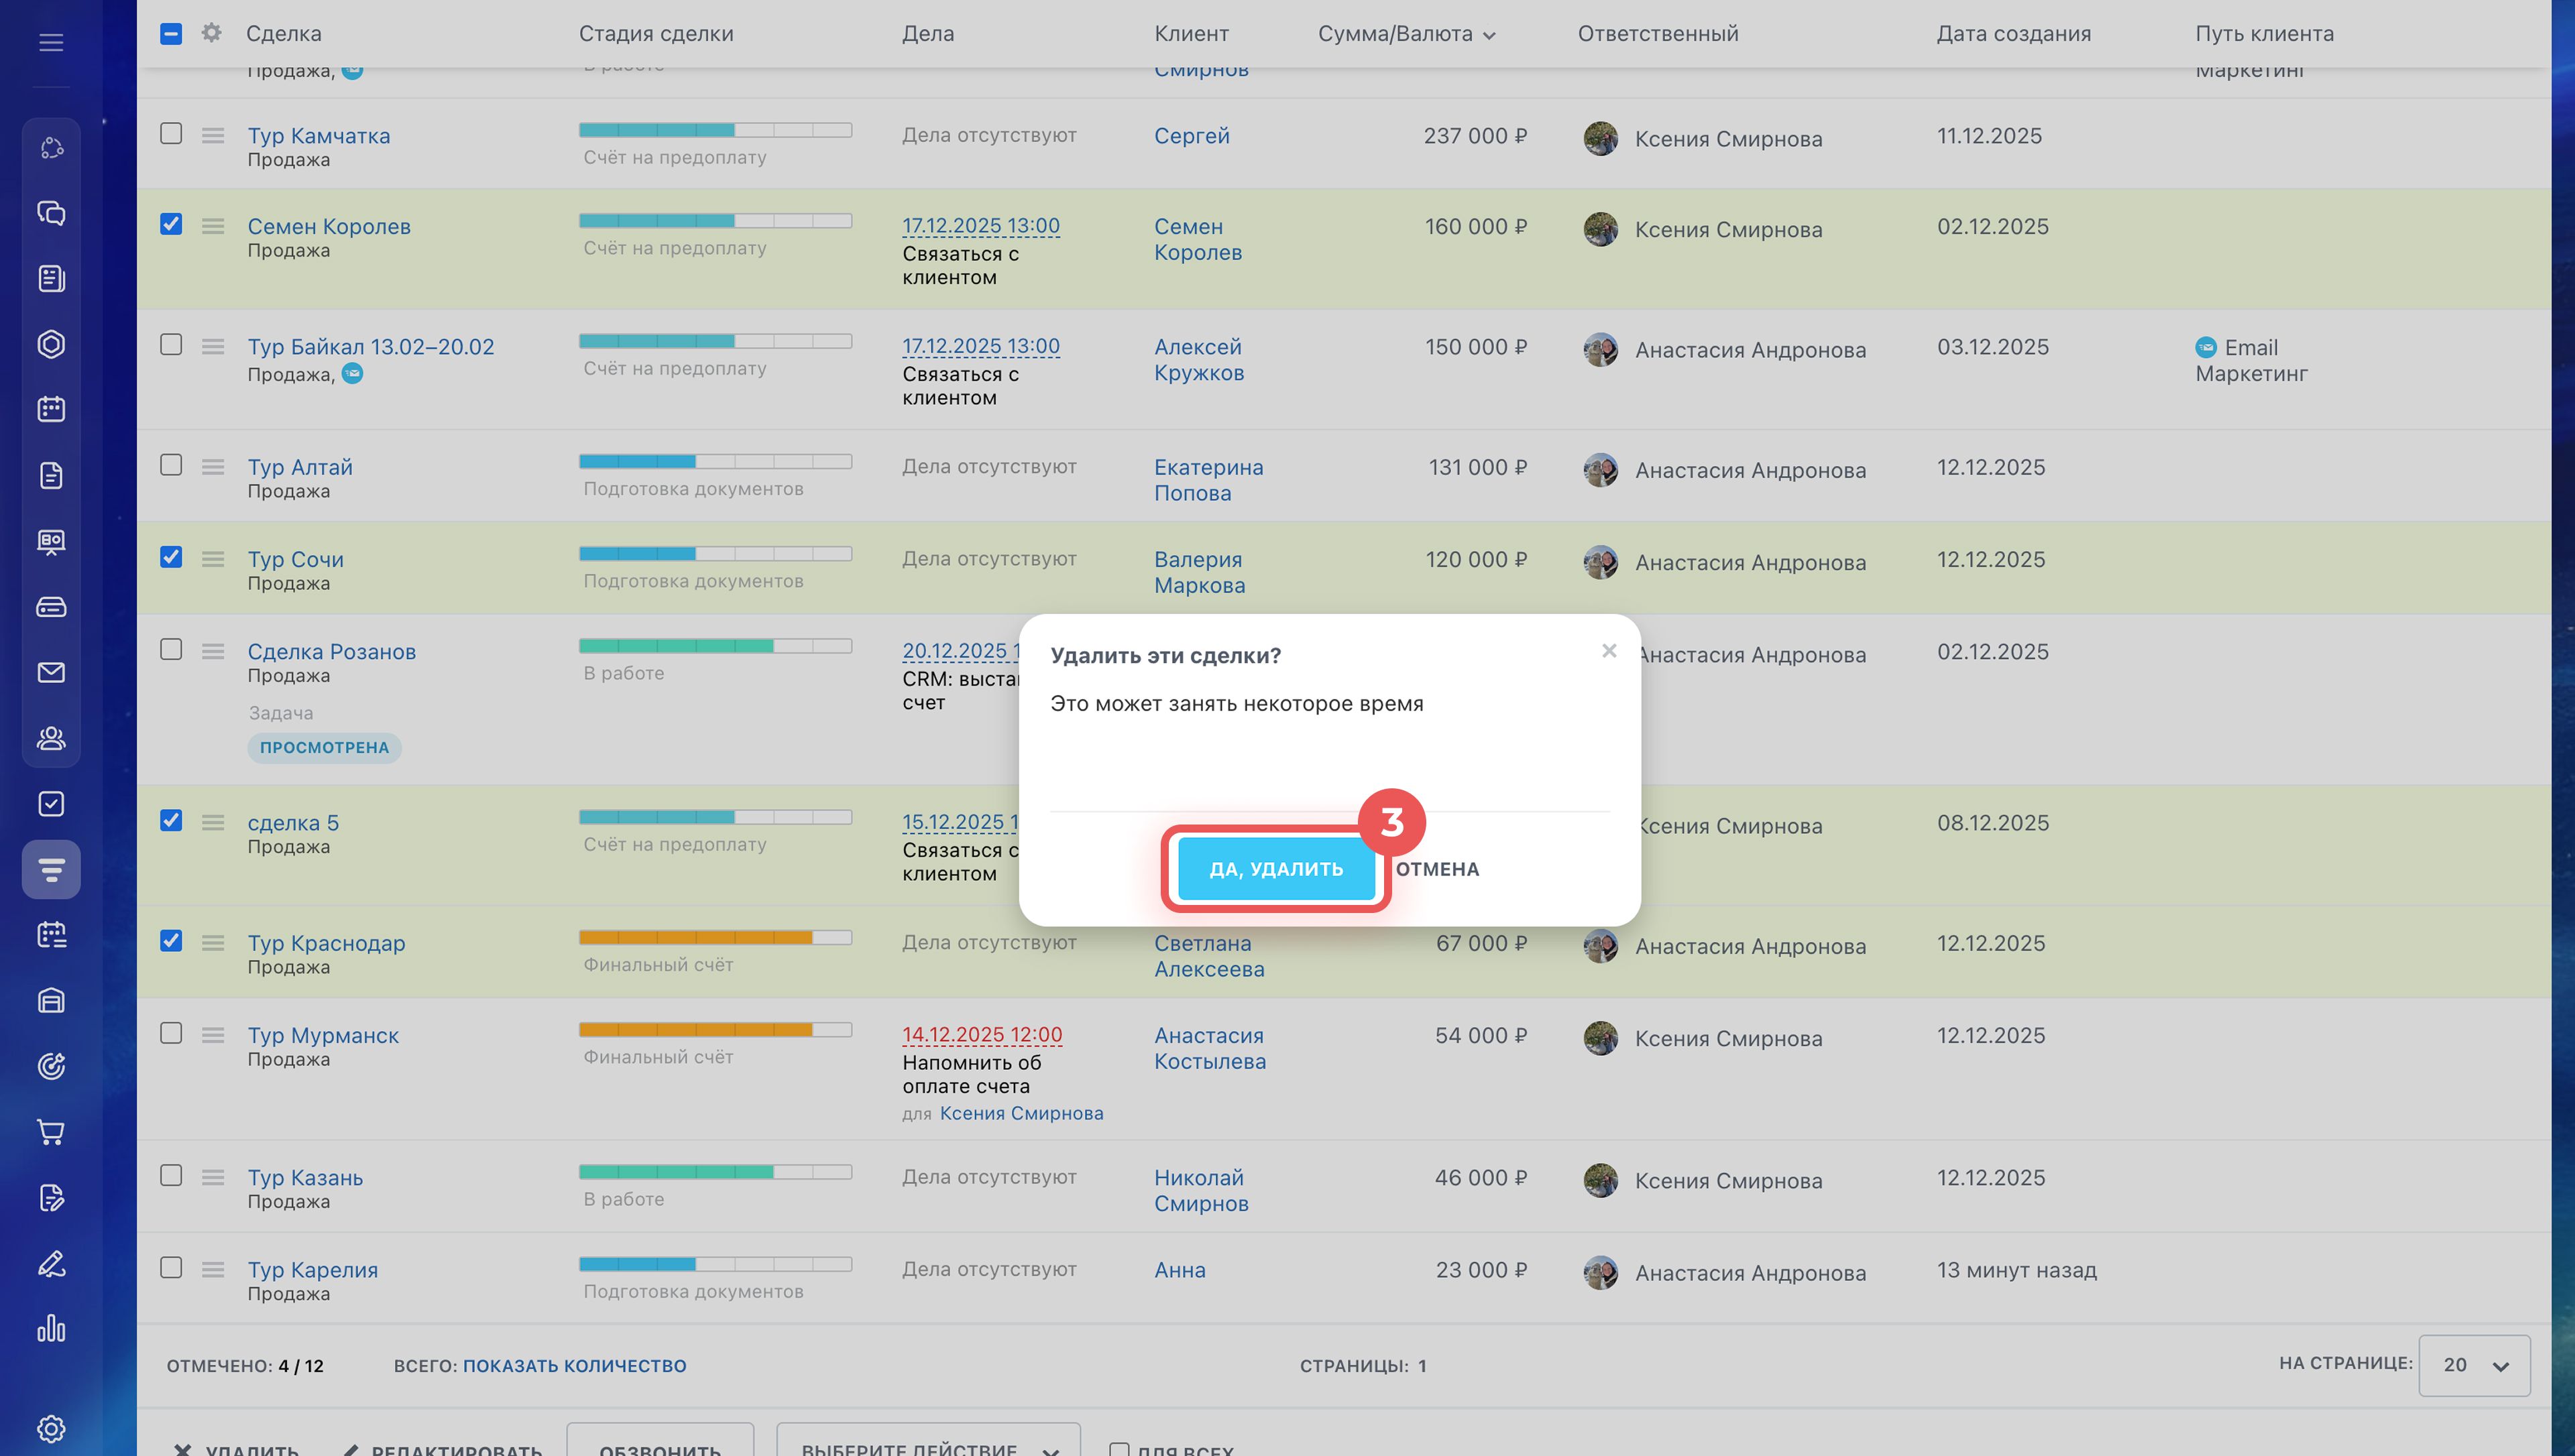Open row menu for Тур Мурманск deal

(213, 1035)
